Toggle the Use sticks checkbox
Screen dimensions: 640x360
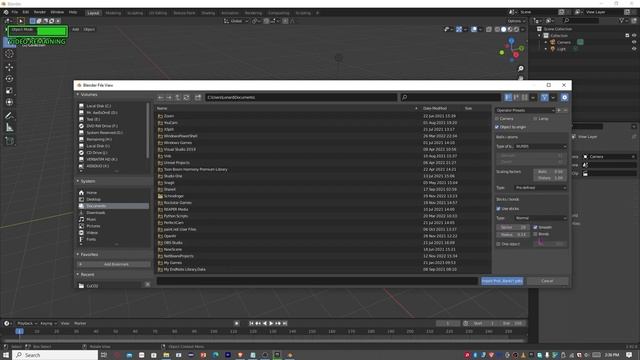(498, 209)
